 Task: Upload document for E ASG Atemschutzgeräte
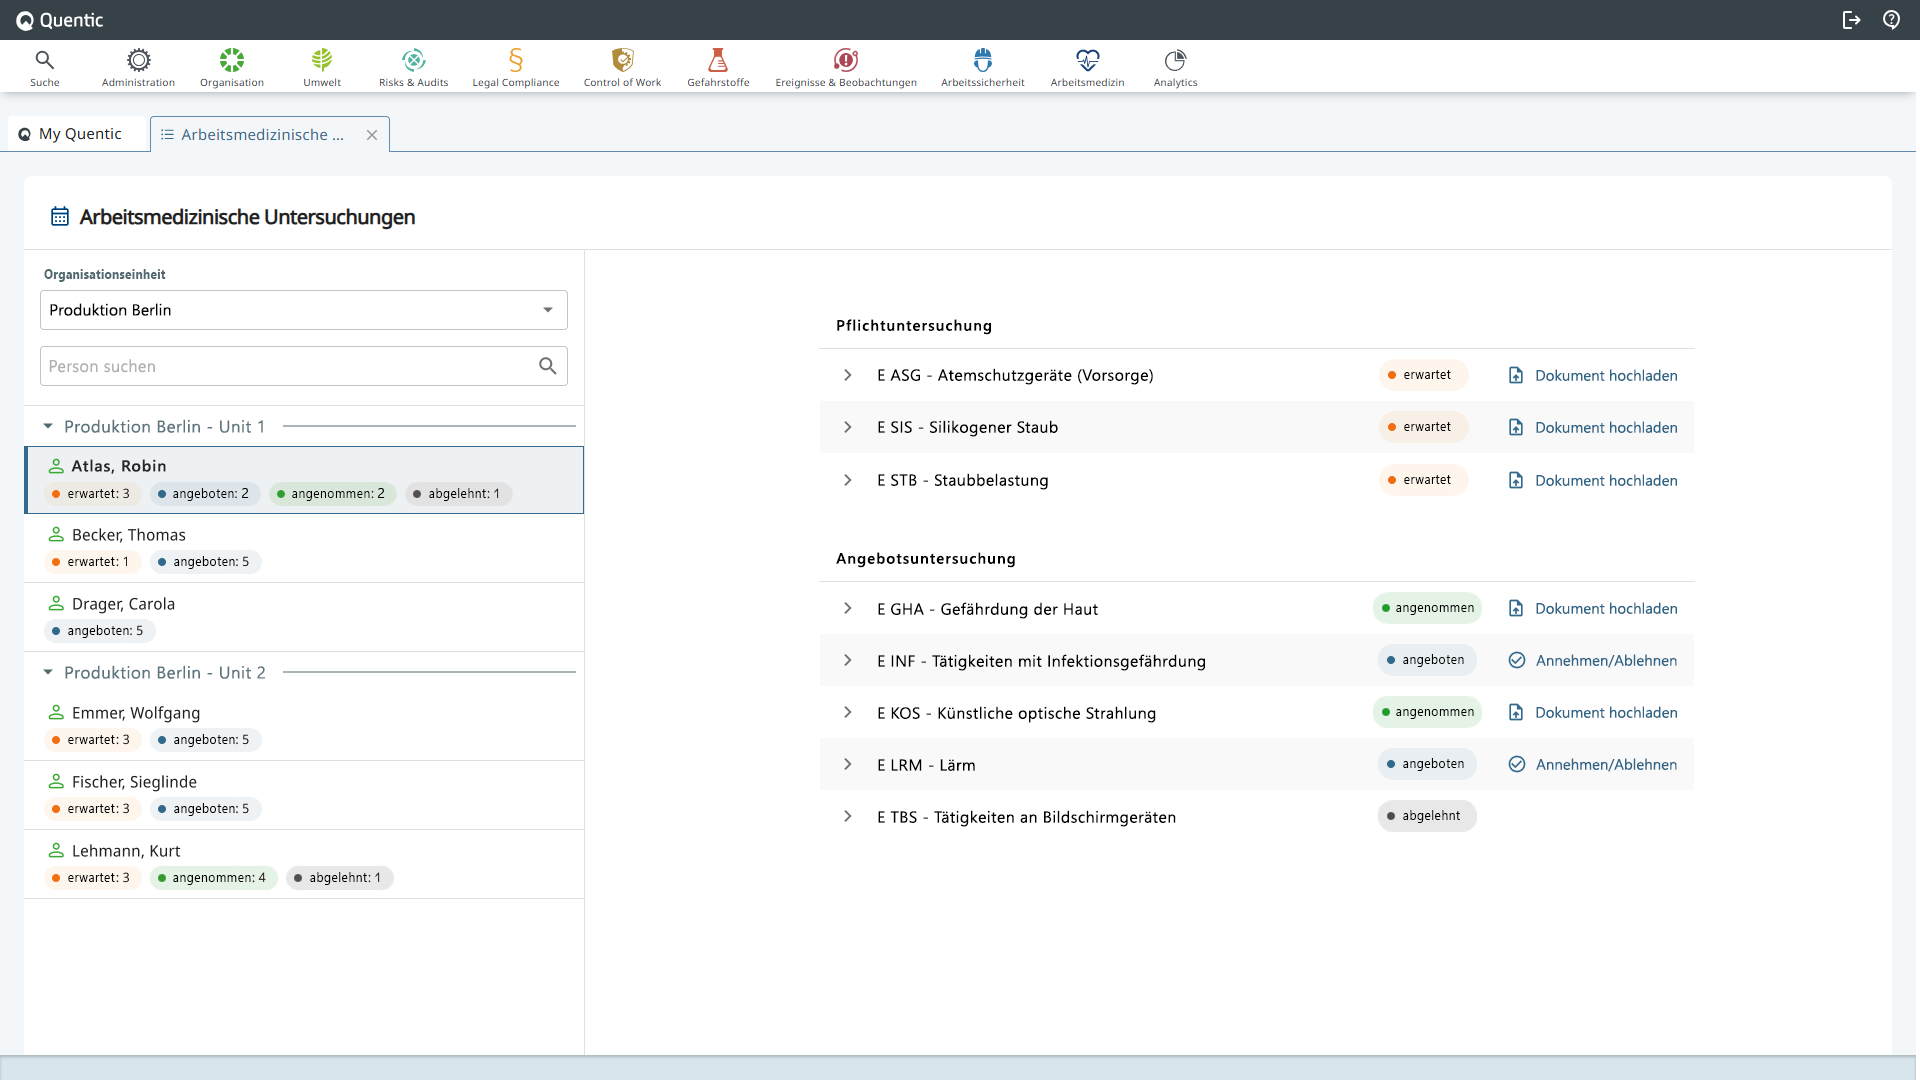(1593, 375)
